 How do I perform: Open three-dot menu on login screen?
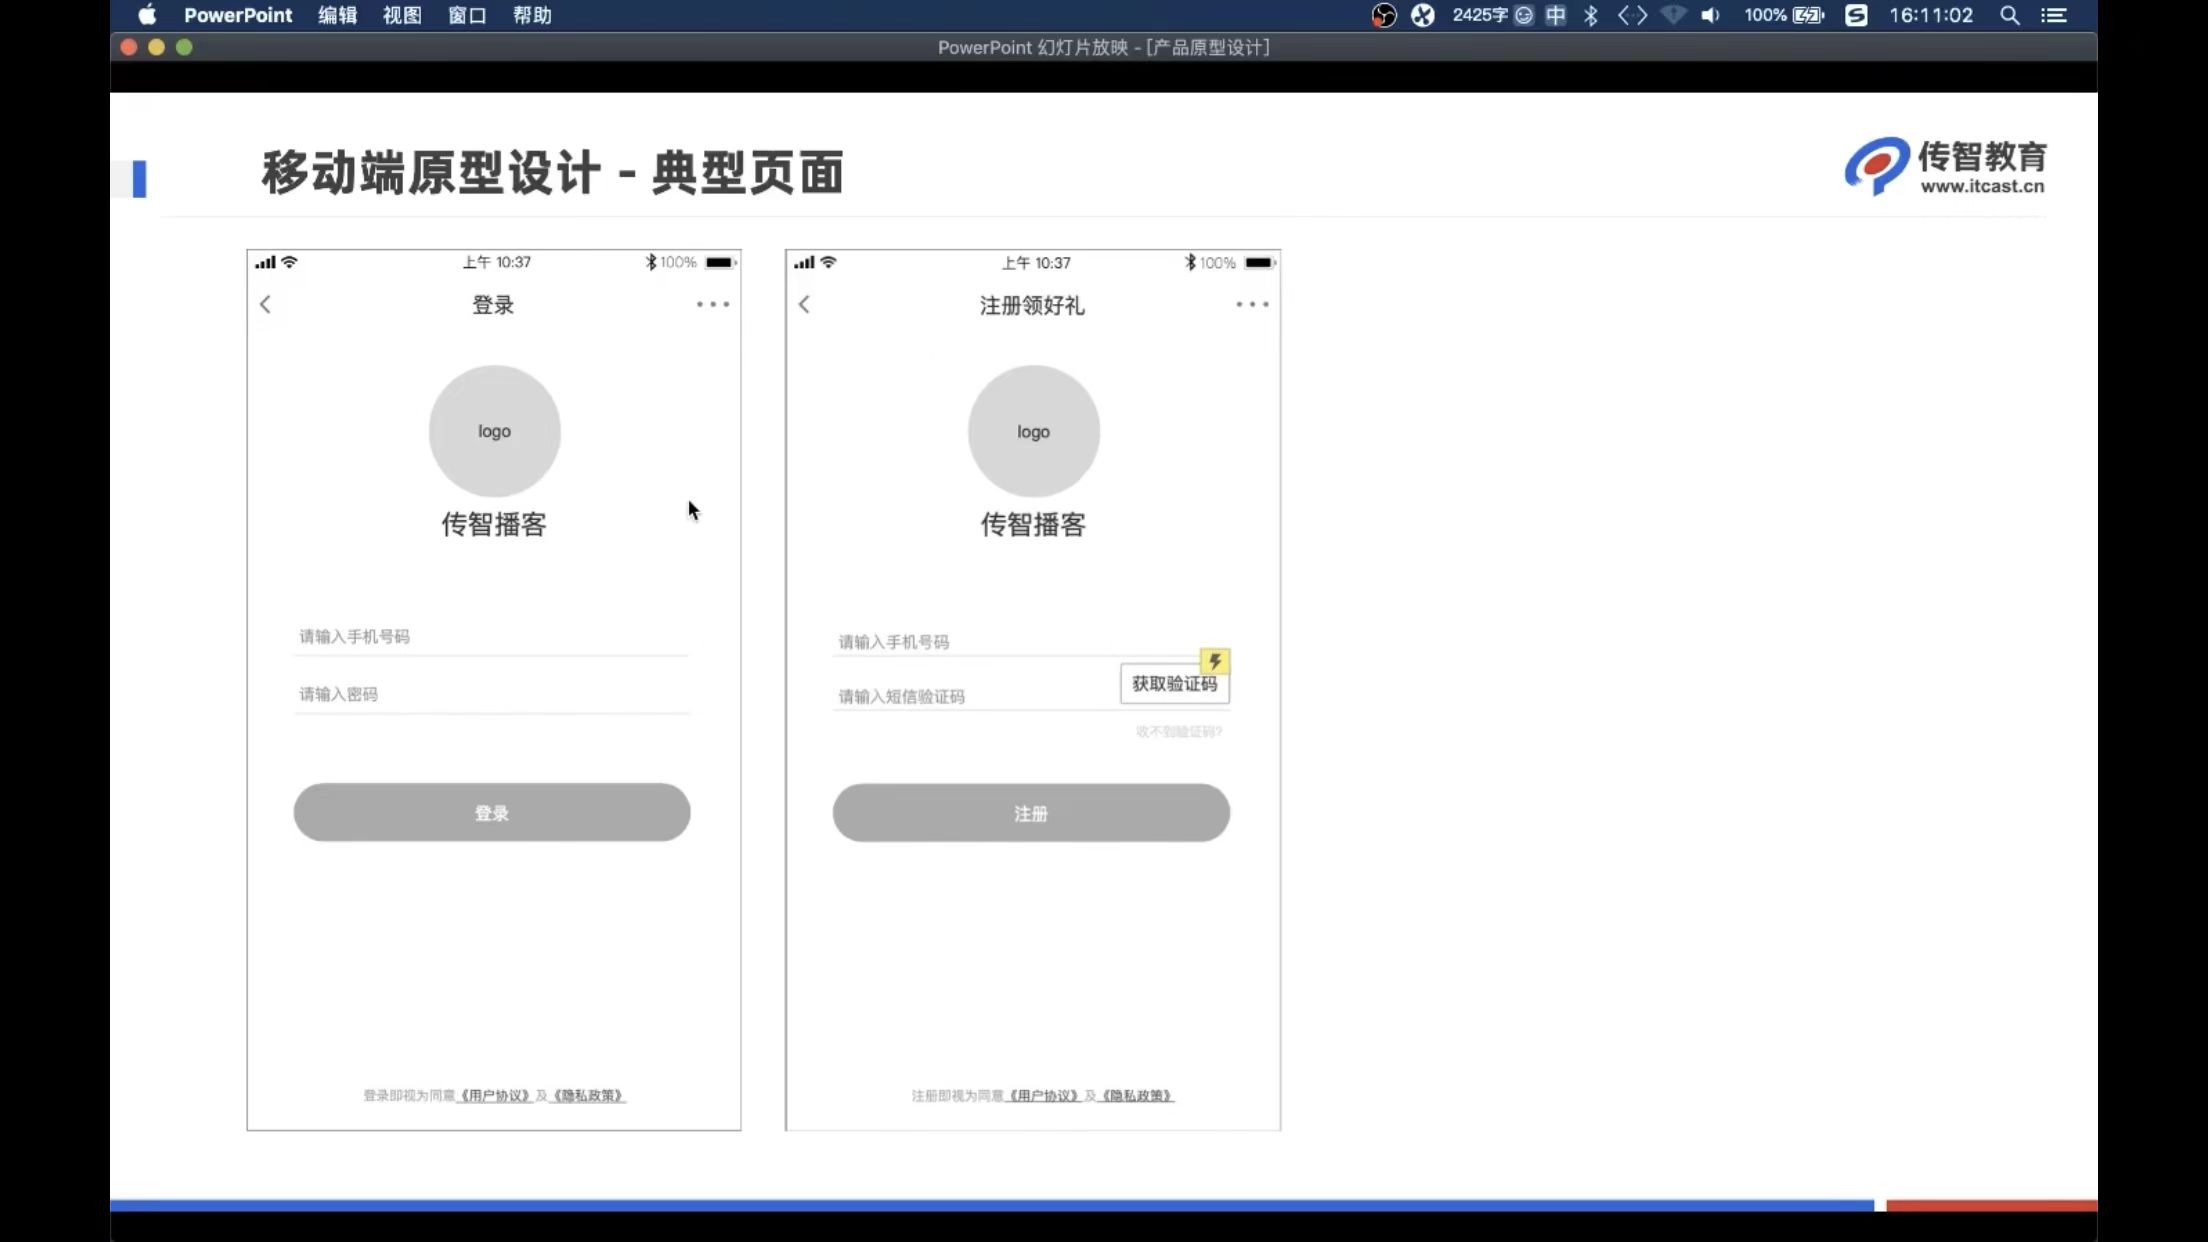[713, 304]
